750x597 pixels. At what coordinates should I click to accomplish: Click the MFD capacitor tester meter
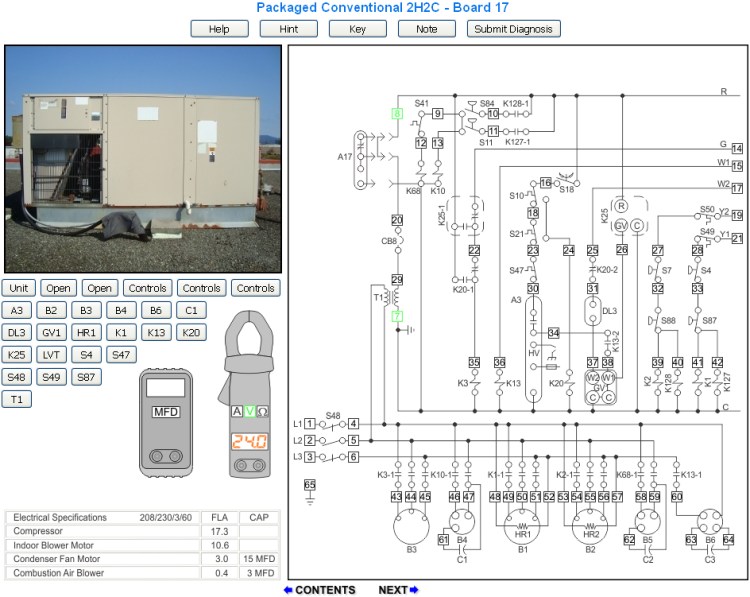(166, 423)
